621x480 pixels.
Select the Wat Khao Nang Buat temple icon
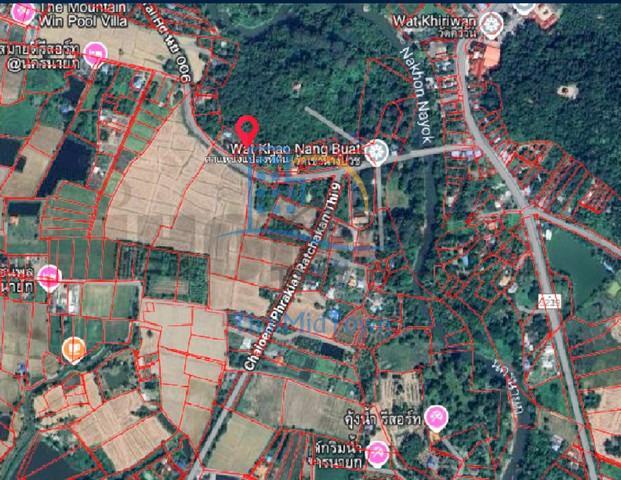click(x=376, y=152)
